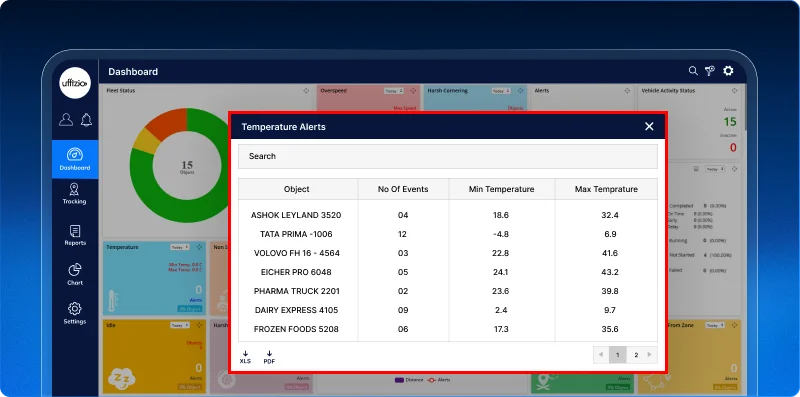Viewport: 800px width, 397px height.
Task: Open the user profile icon
Action: (66, 119)
